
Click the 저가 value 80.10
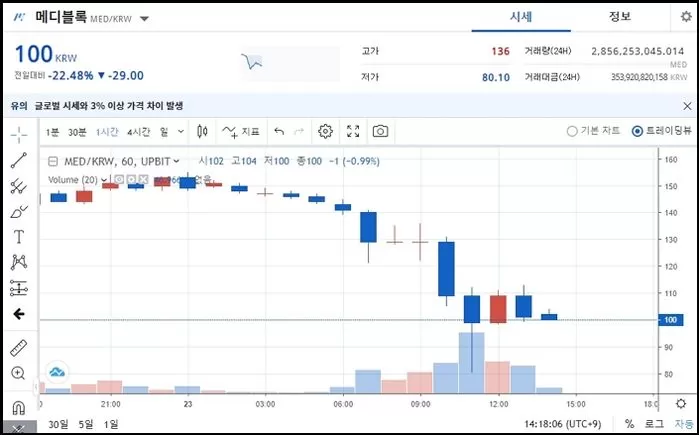(x=496, y=78)
